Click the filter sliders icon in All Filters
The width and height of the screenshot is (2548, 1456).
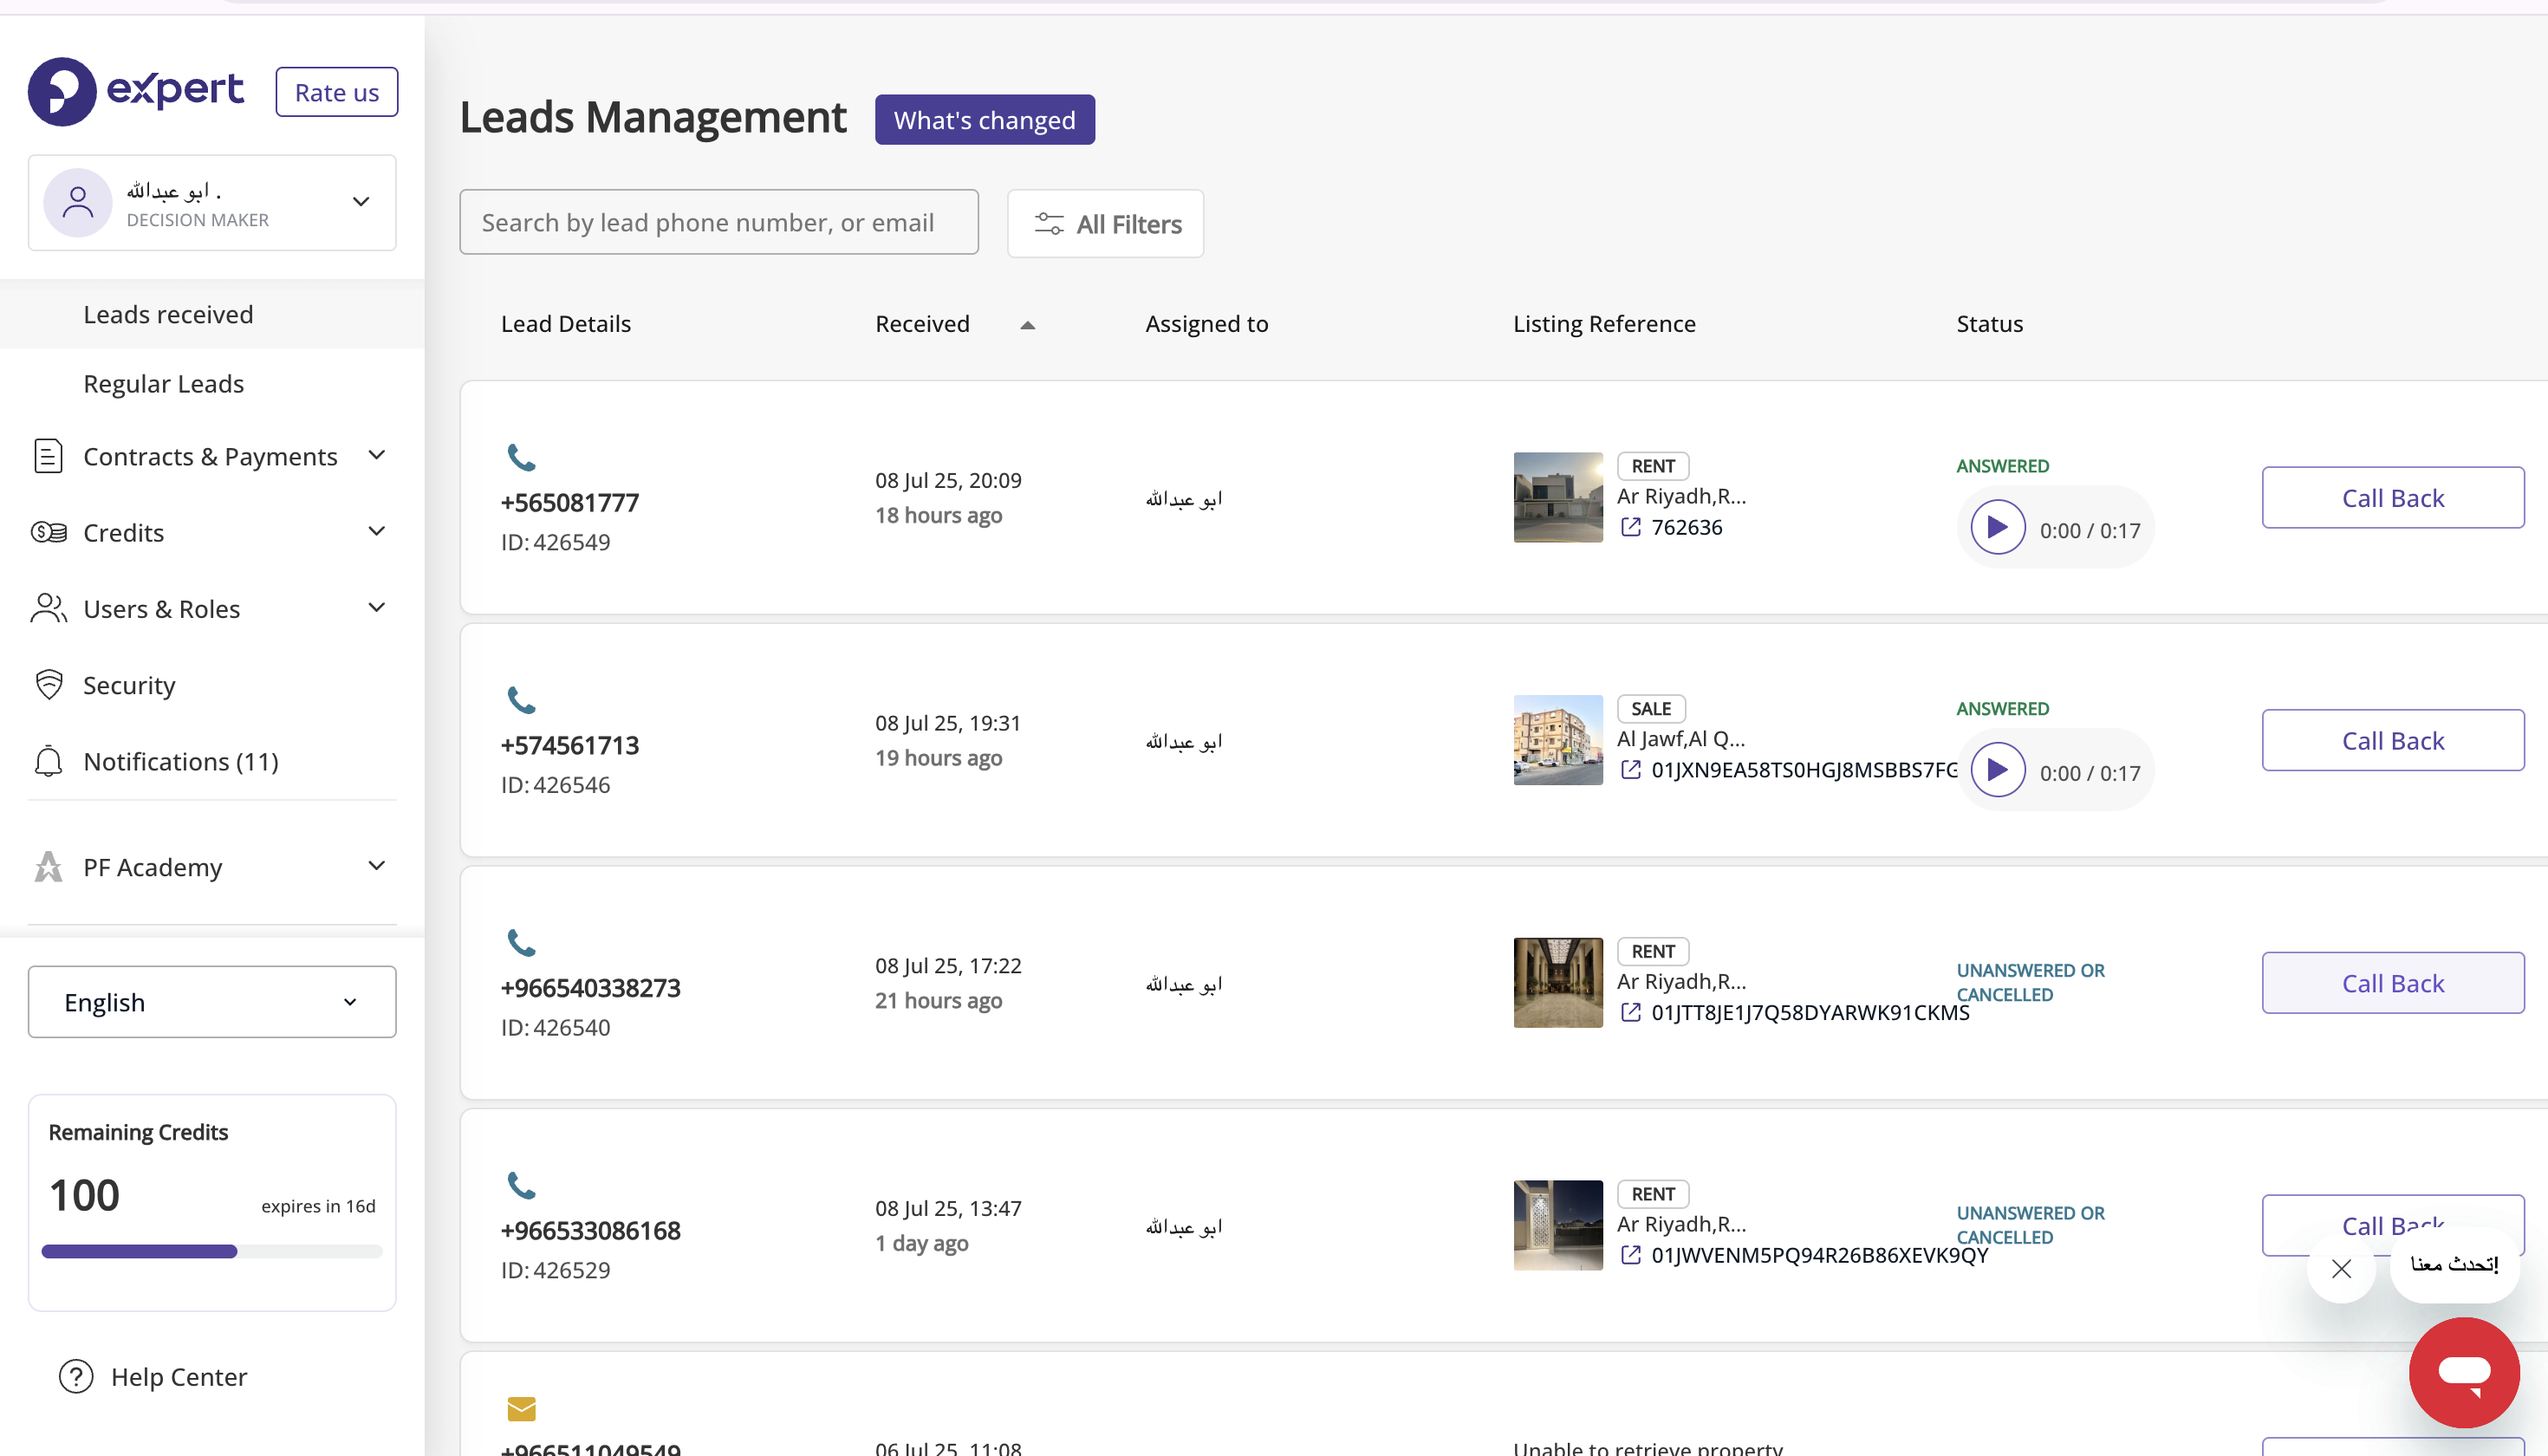(x=1049, y=224)
